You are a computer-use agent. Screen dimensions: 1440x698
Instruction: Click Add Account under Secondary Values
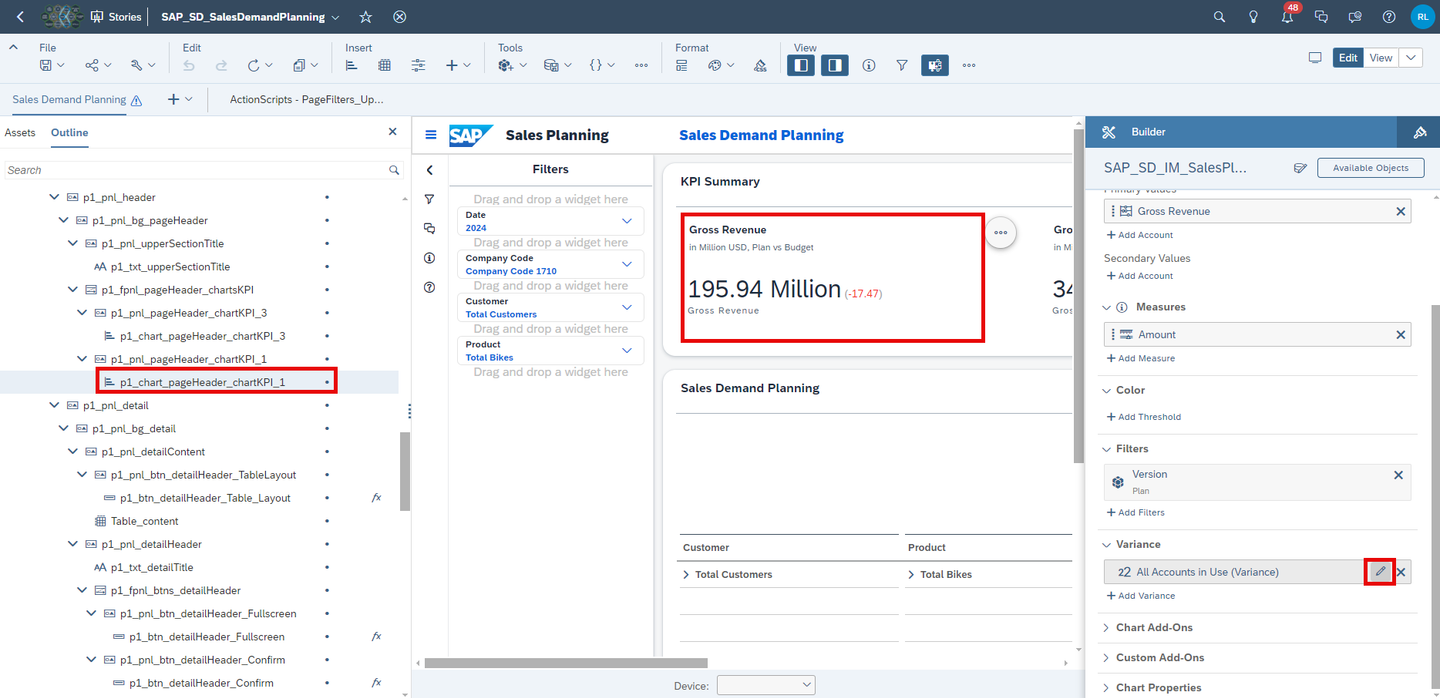1140,276
